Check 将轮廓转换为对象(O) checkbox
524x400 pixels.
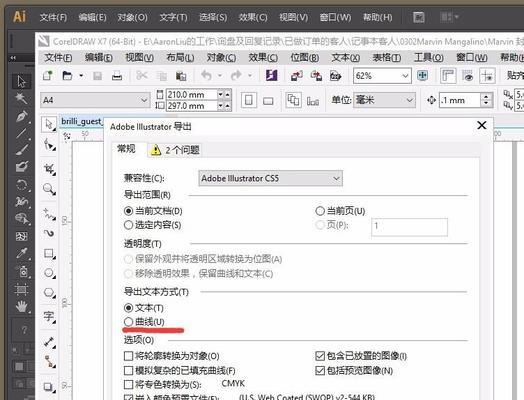pyautogui.click(x=128, y=356)
